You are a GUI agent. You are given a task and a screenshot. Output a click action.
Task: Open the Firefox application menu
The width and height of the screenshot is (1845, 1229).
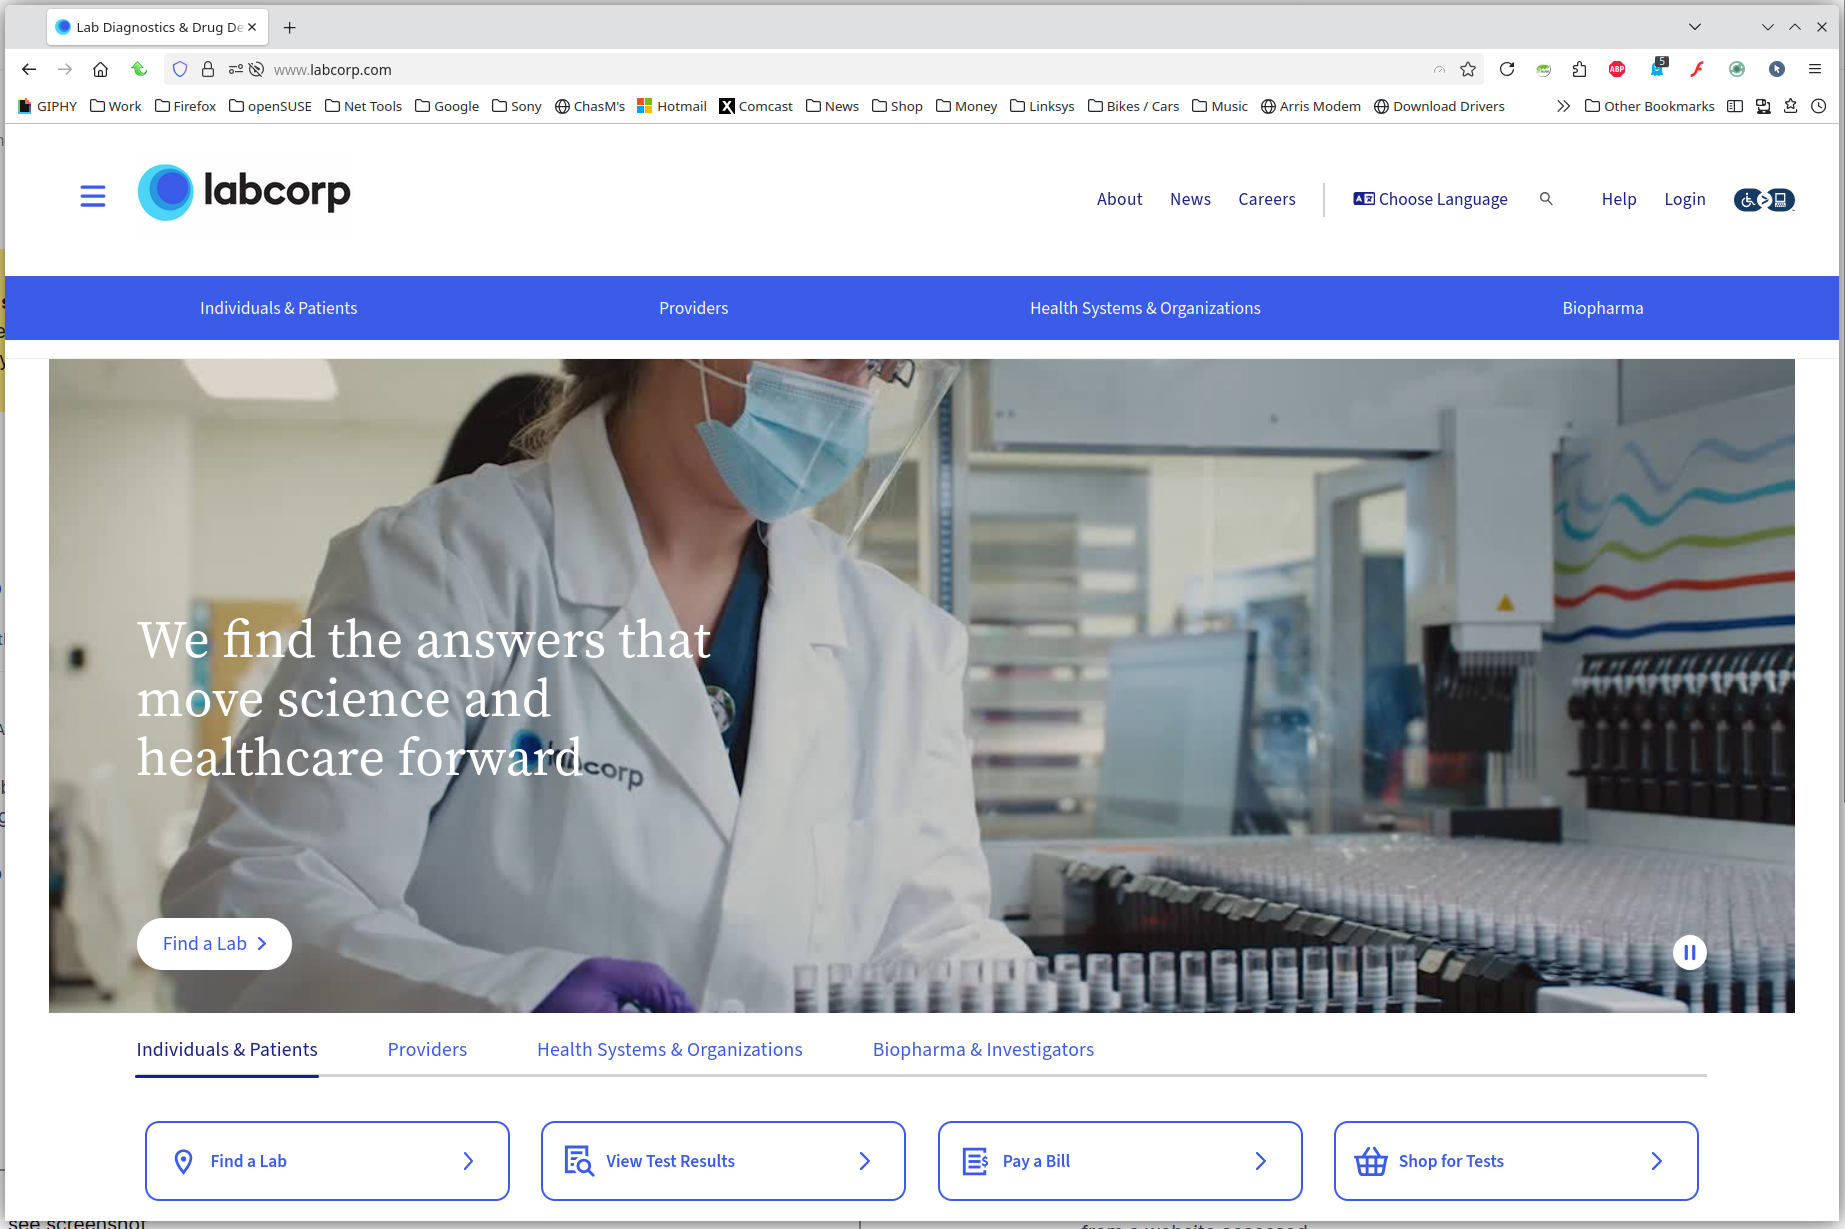[x=1815, y=69]
